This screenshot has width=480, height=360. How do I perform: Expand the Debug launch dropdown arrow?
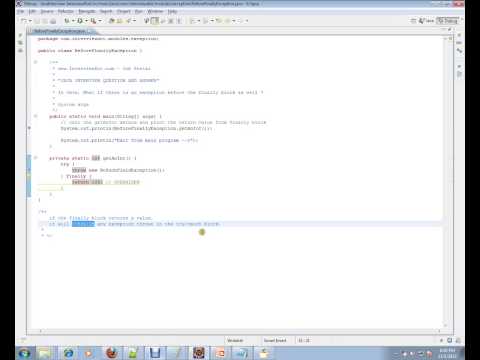tap(73, 21)
